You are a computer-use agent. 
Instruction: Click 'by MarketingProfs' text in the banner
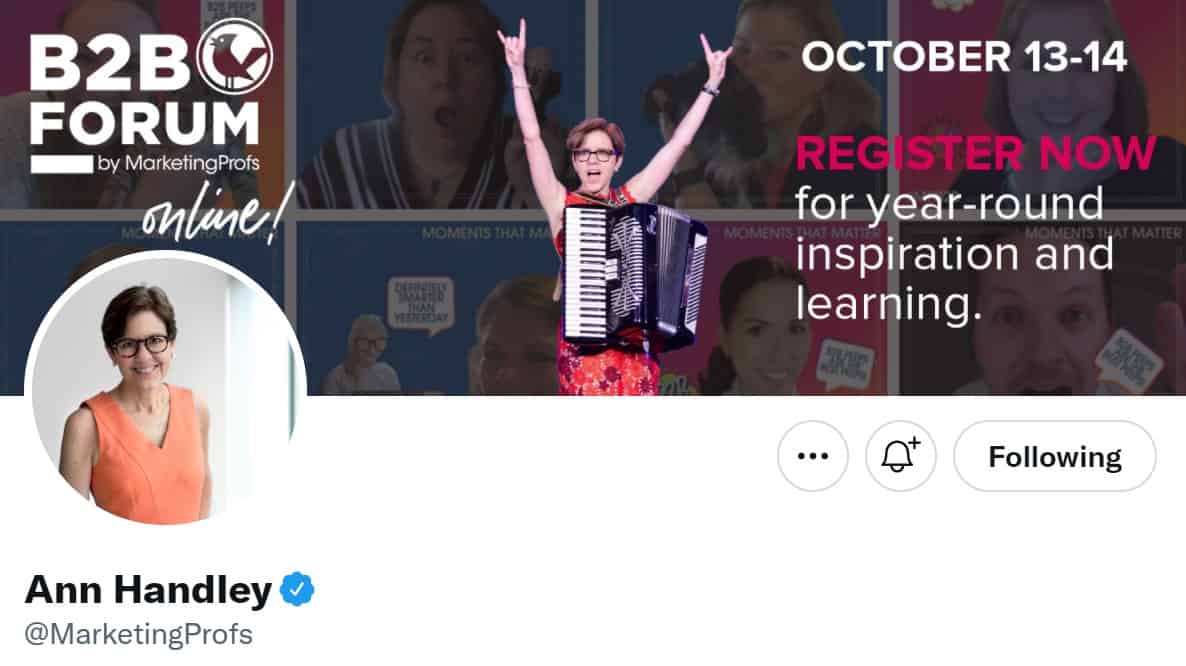[179, 163]
